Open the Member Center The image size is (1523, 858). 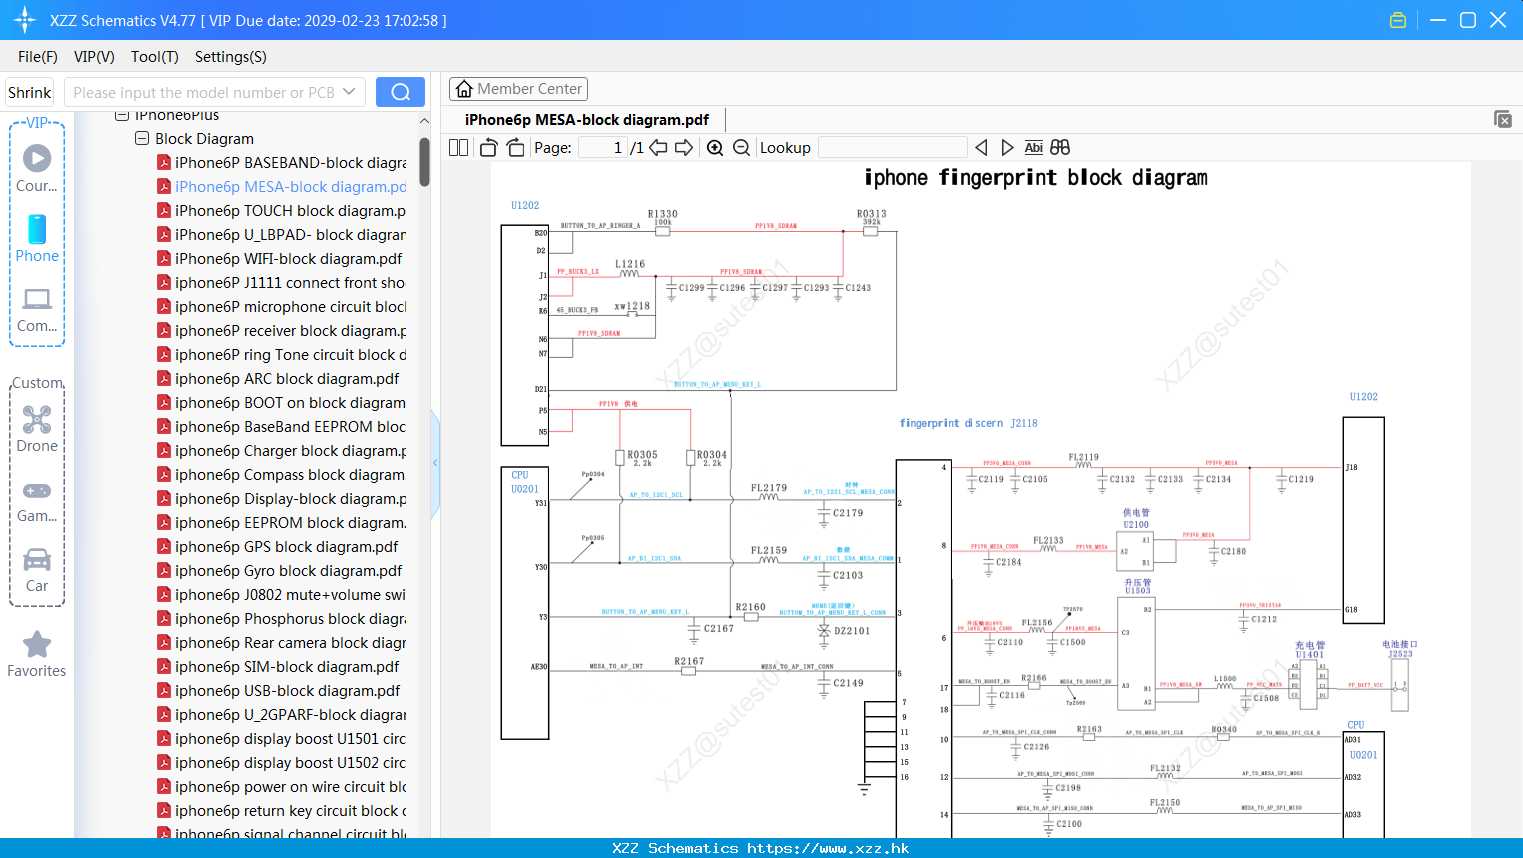coord(518,89)
